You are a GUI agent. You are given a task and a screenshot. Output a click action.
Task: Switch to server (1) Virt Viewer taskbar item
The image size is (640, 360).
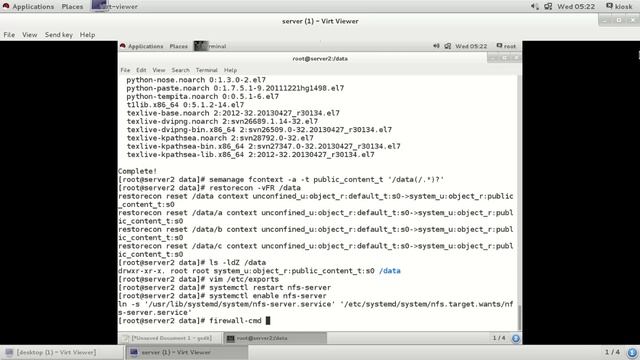click(187, 352)
